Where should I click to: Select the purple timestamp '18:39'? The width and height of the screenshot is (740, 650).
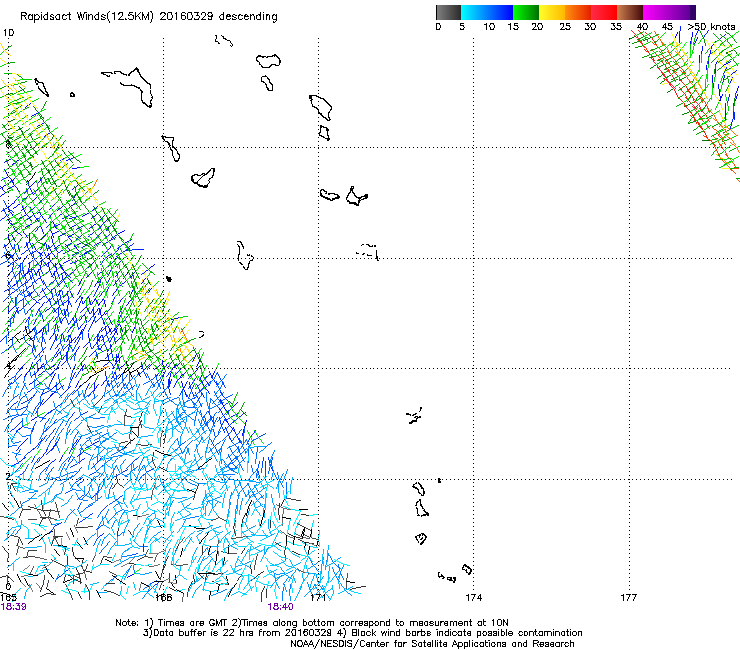(x=14, y=607)
